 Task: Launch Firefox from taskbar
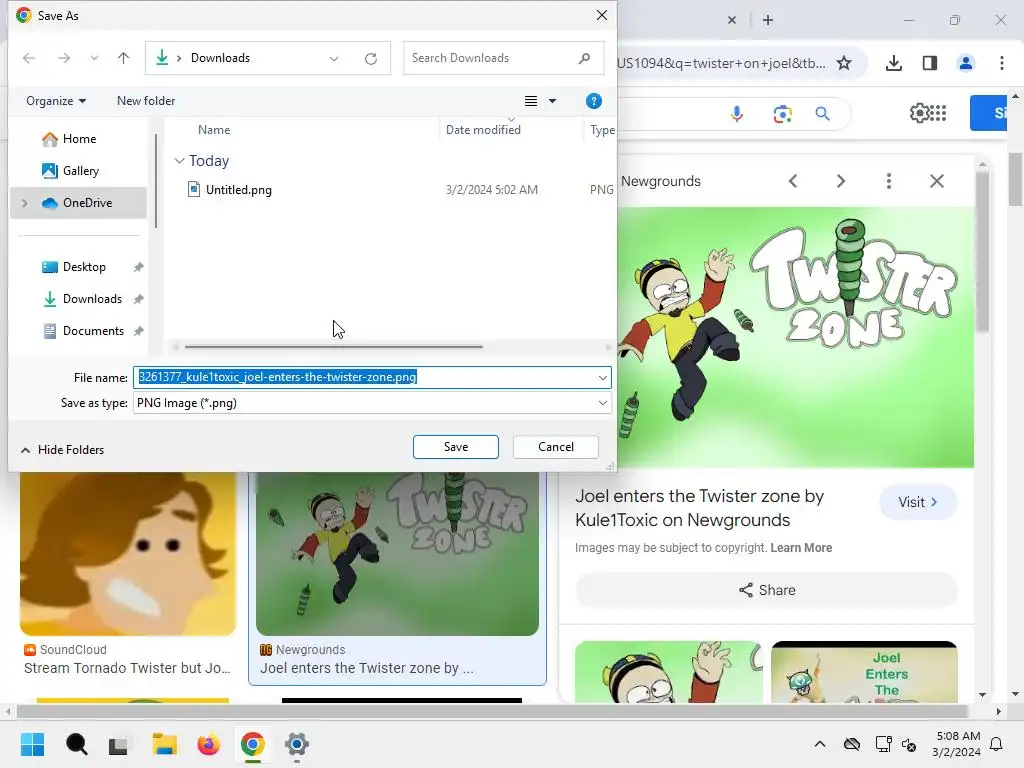tap(209, 744)
